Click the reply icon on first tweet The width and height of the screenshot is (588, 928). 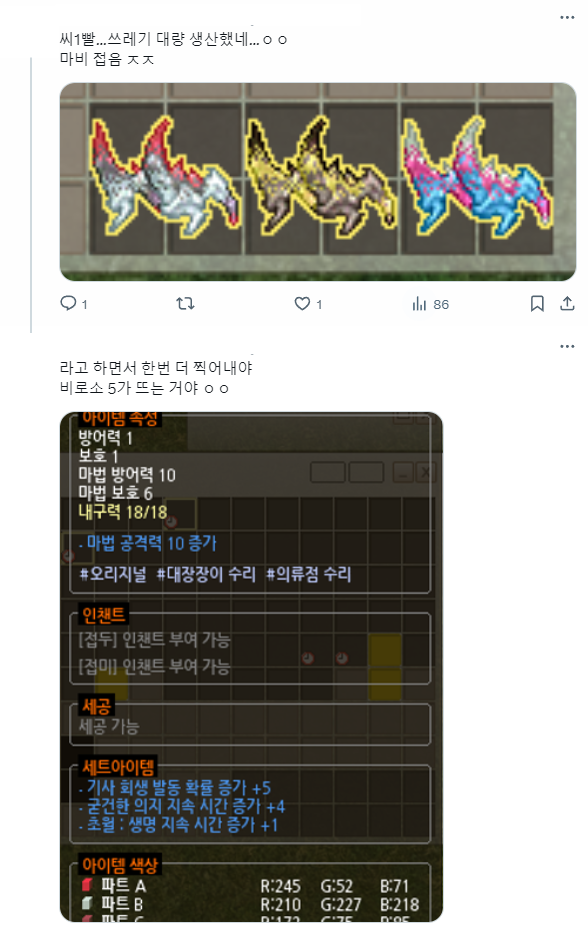[69, 304]
